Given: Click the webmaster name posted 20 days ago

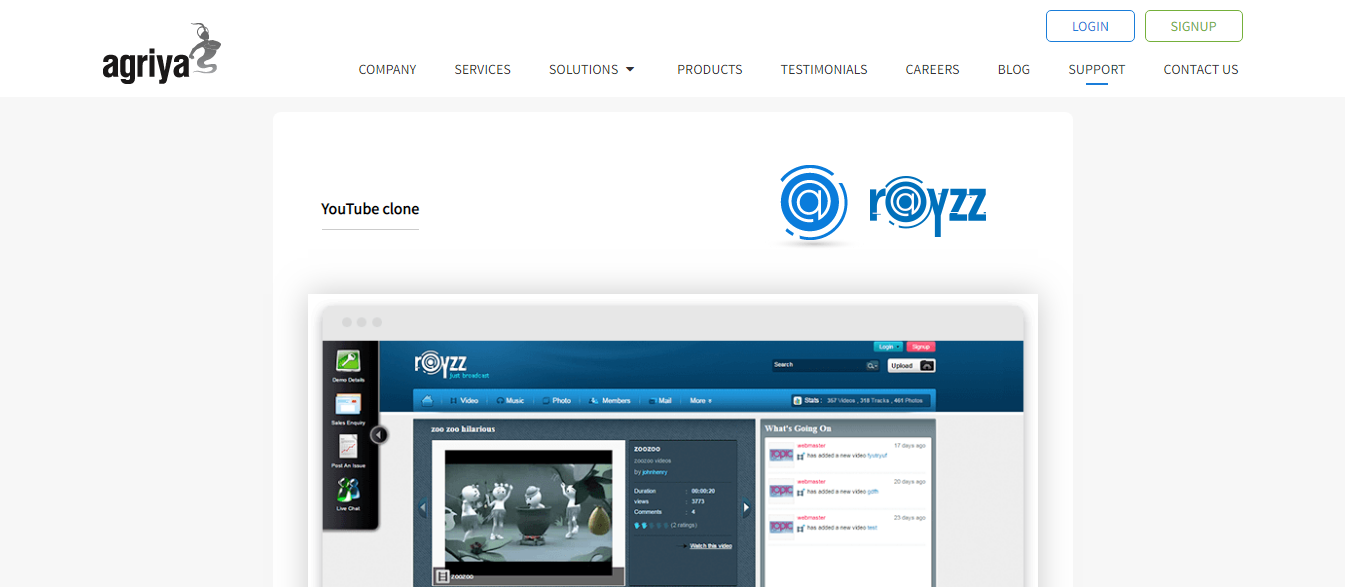Looking at the screenshot, I should (x=810, y=481).
